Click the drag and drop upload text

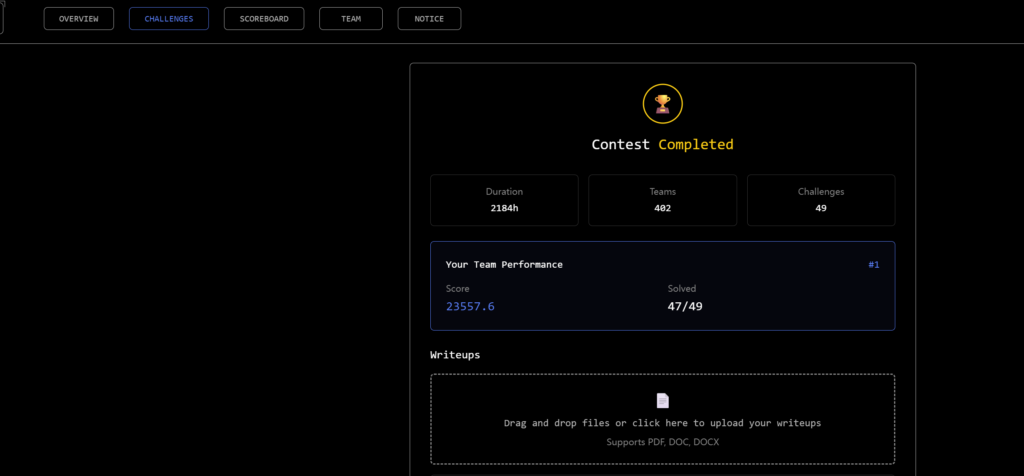tap(662, 423)
